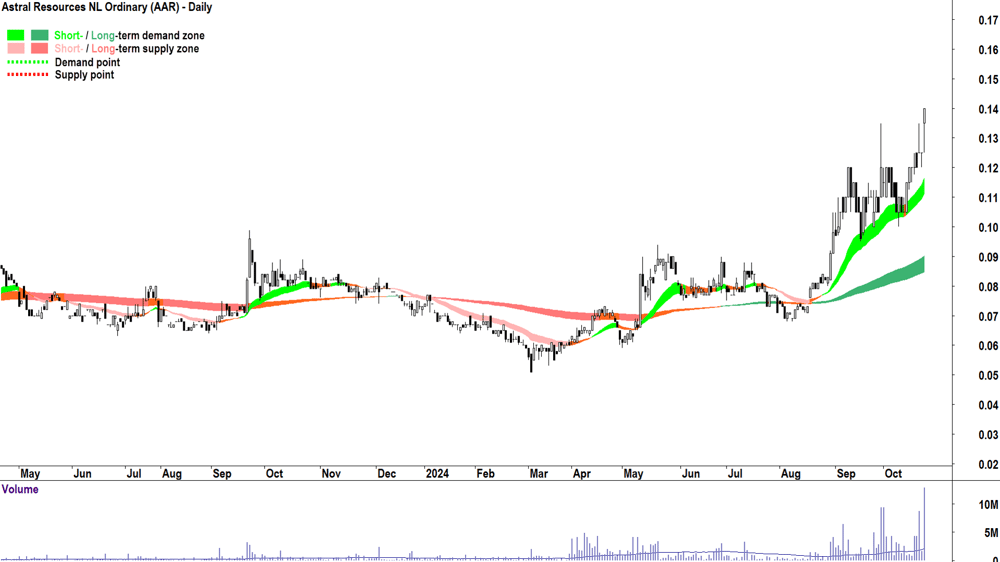Click the 5M volume axis label
1000x562 pixels.
(991, 533)
